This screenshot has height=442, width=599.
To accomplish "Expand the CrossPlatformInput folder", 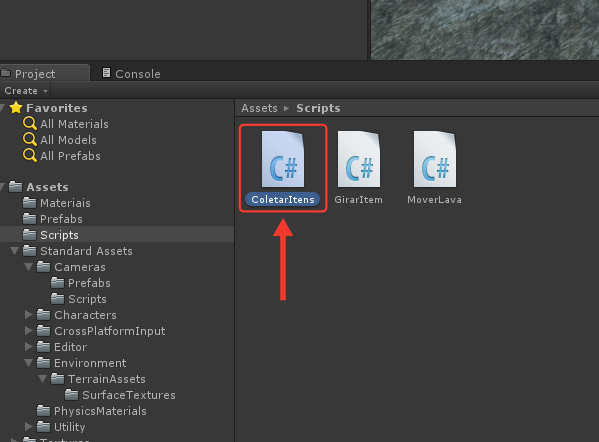I will click(29, 330).
